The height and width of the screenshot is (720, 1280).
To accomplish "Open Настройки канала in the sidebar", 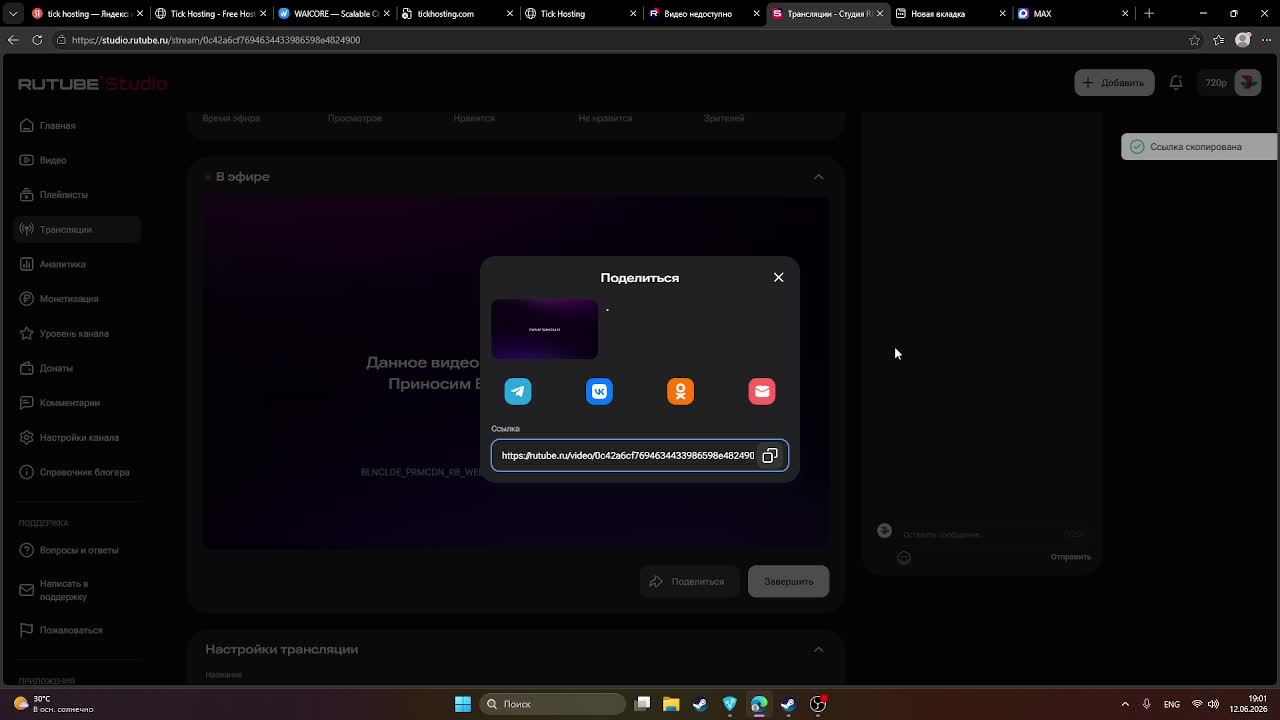I will [x=79, y=438].
